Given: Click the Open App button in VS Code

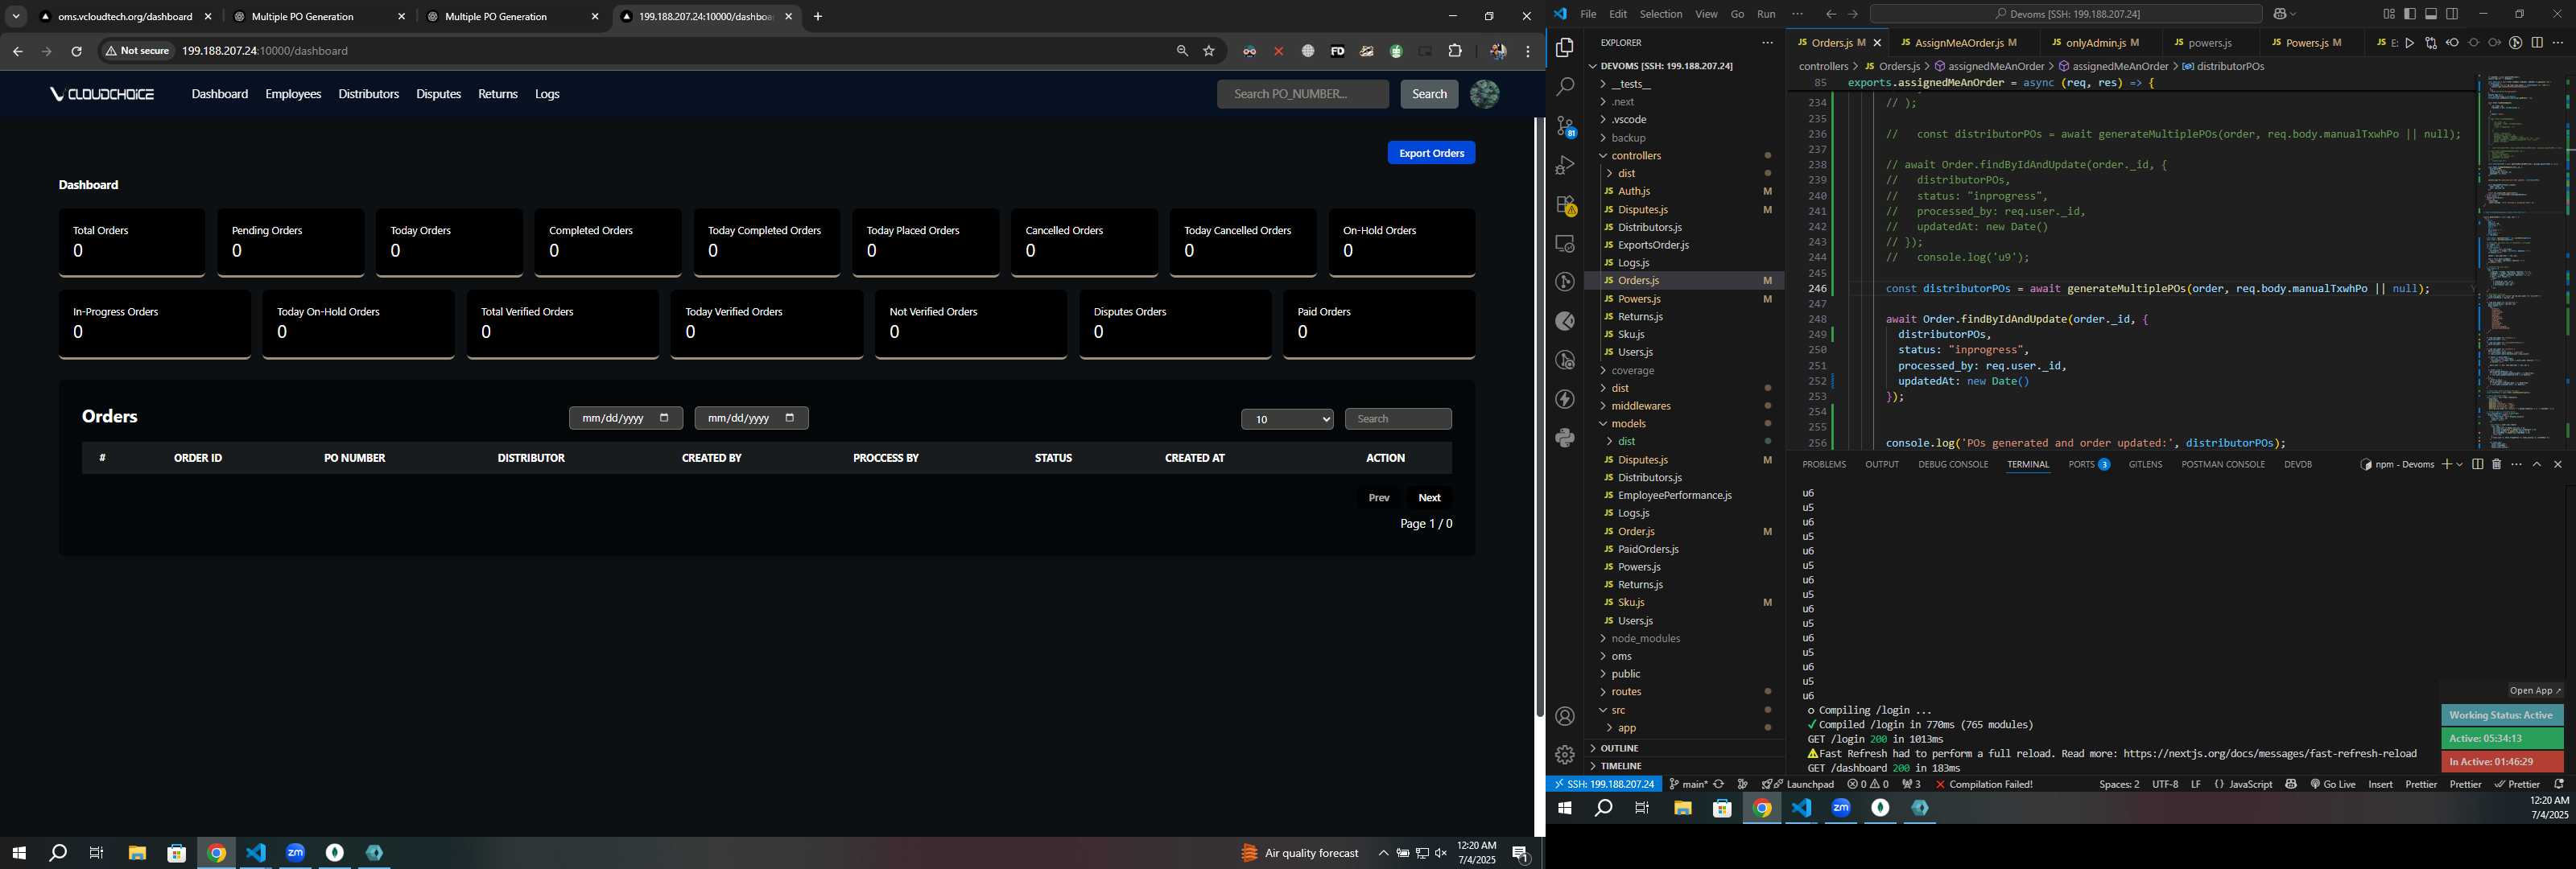Looking at the screenshot, I should click(x=2534, y=690).
